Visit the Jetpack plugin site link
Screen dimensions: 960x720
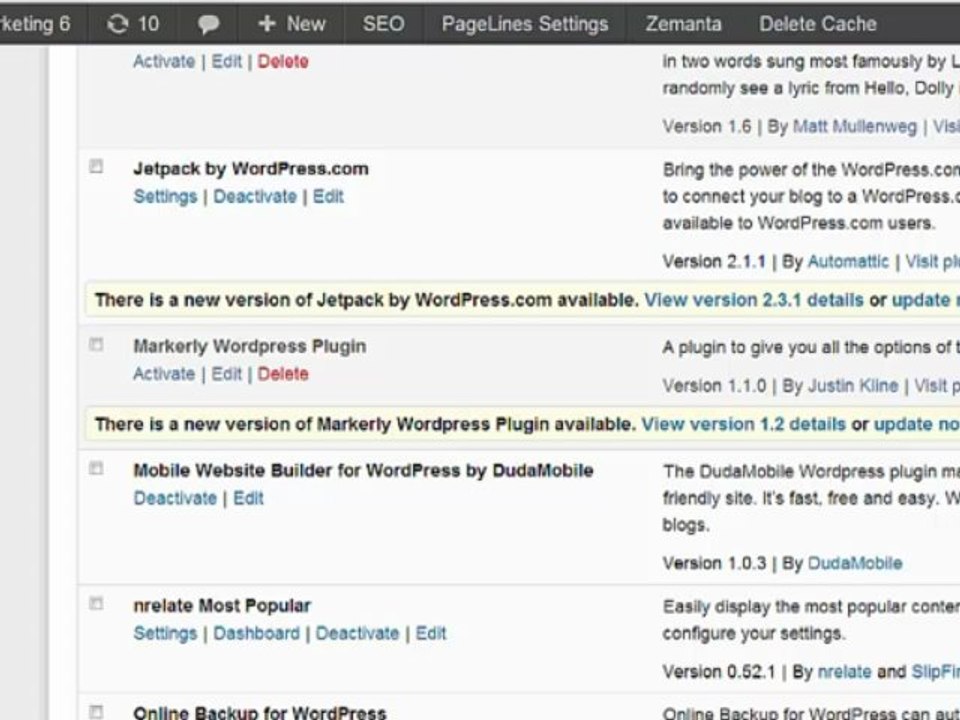(x=932, y=261)
